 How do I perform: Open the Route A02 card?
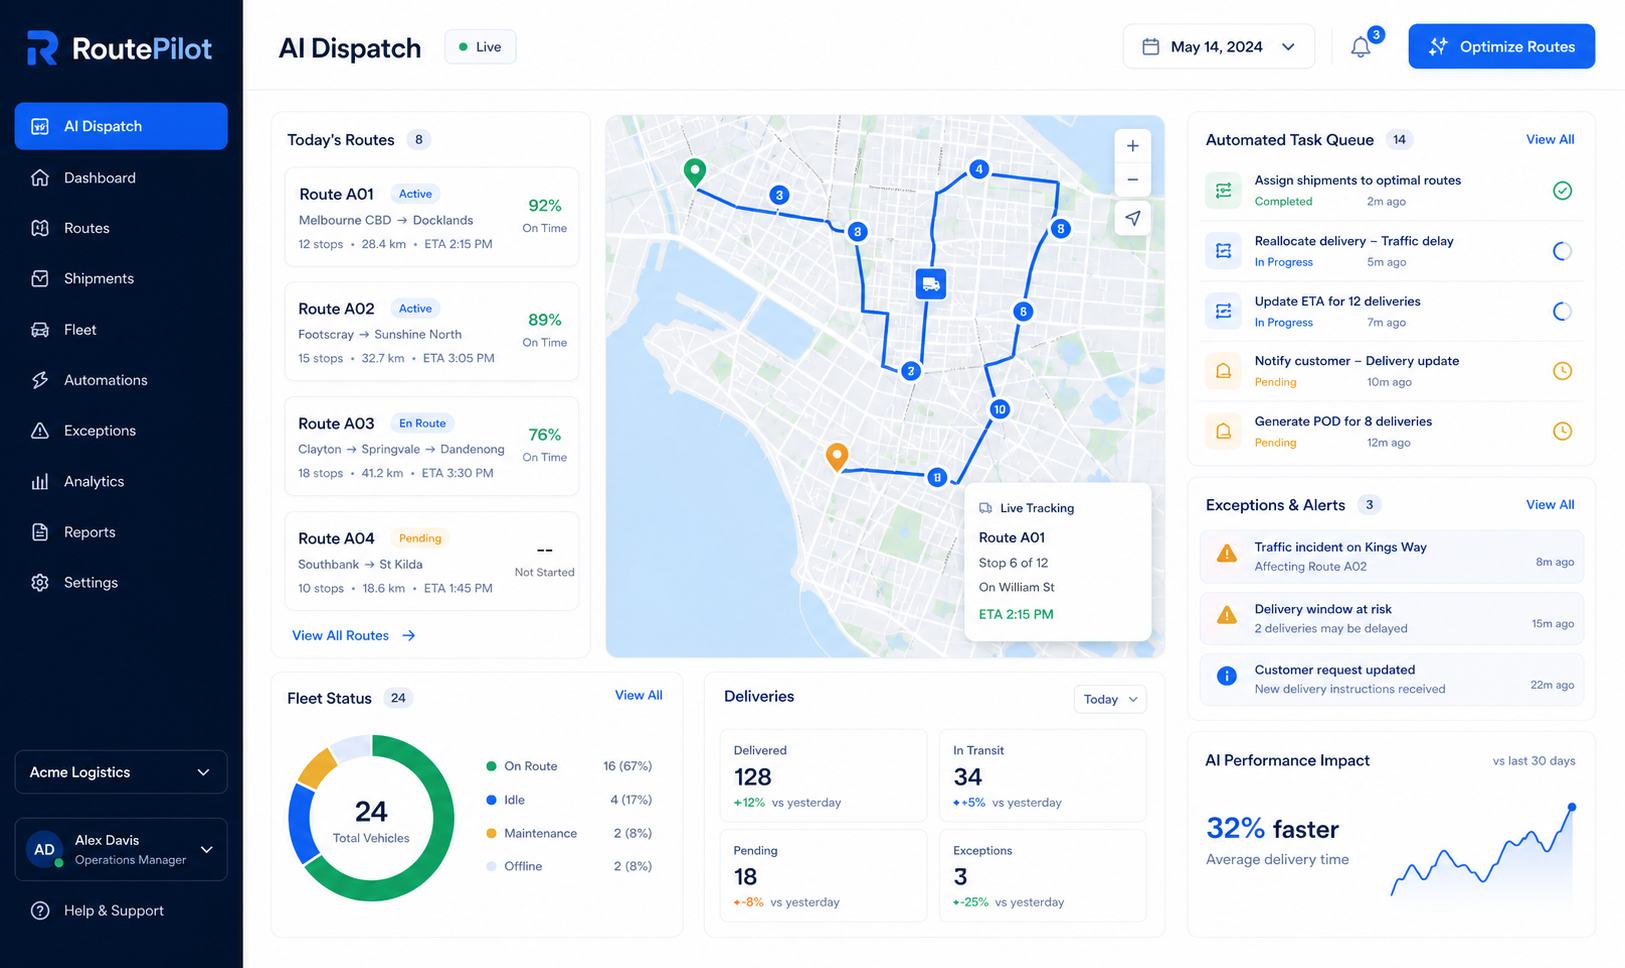pyautogui.click(x=431, y=332)
